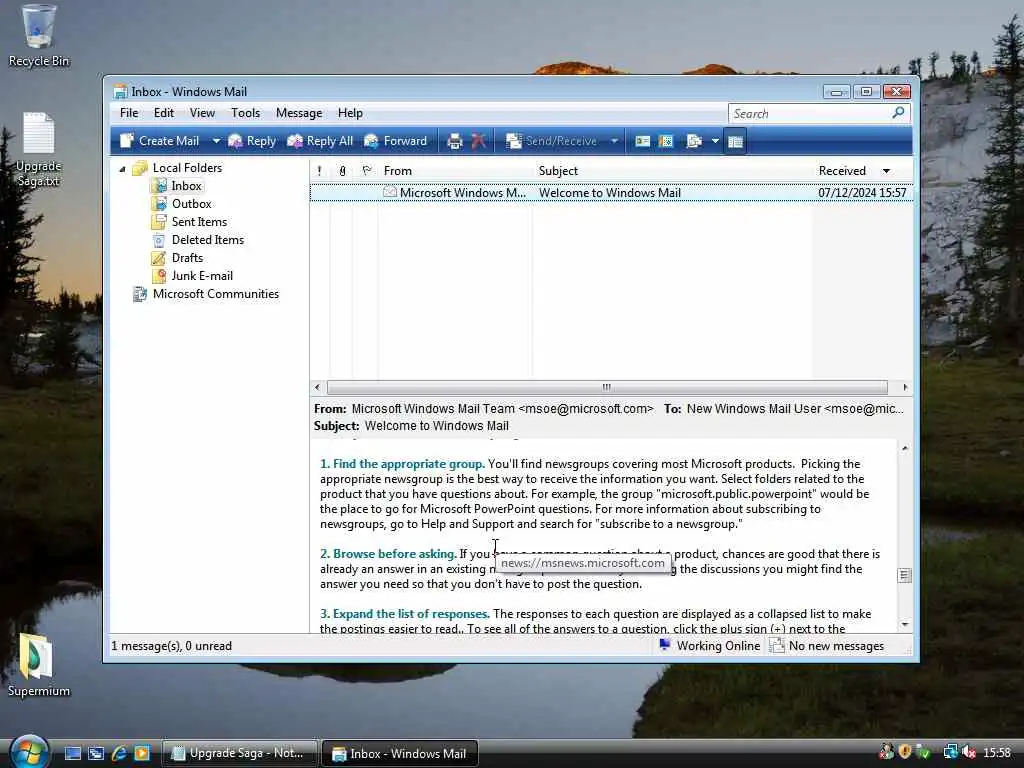
Task: Open the Find dropdown arrow in the toolbar
Action: 714,141
